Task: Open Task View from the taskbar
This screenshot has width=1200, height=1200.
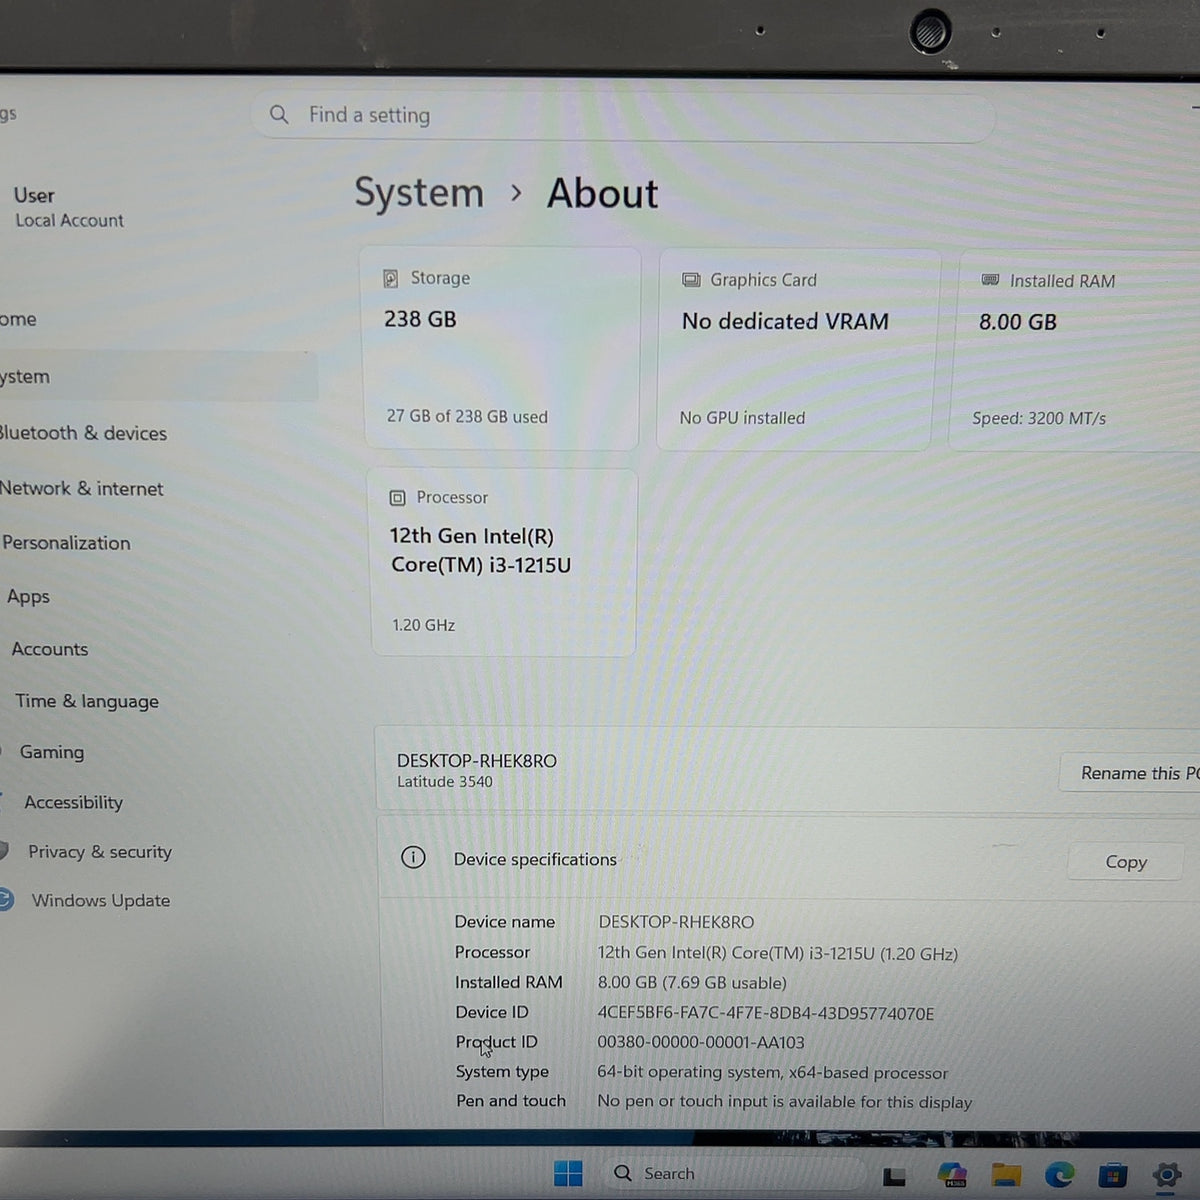Action: point(894,1176)
